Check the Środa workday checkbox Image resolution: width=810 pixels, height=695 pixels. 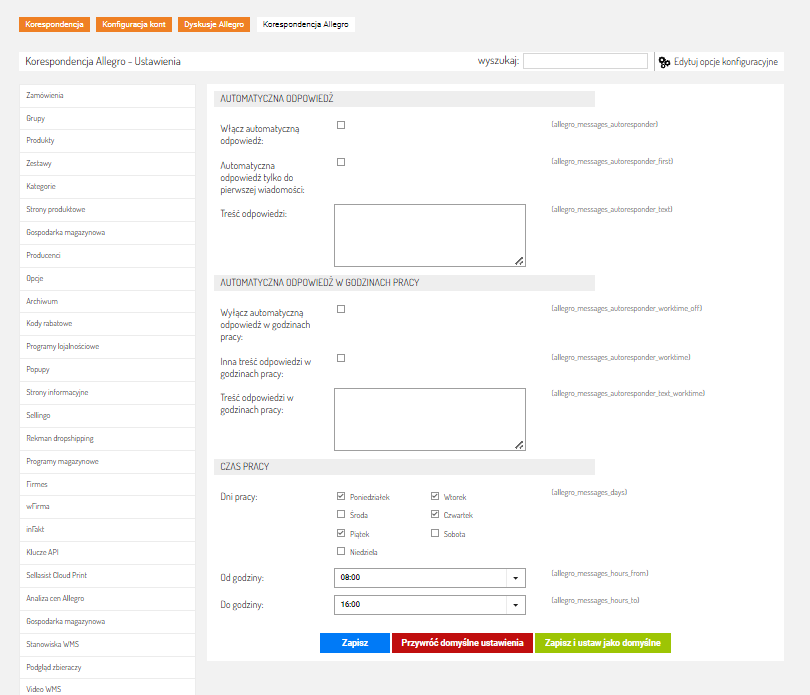click(x=341, y=514)
